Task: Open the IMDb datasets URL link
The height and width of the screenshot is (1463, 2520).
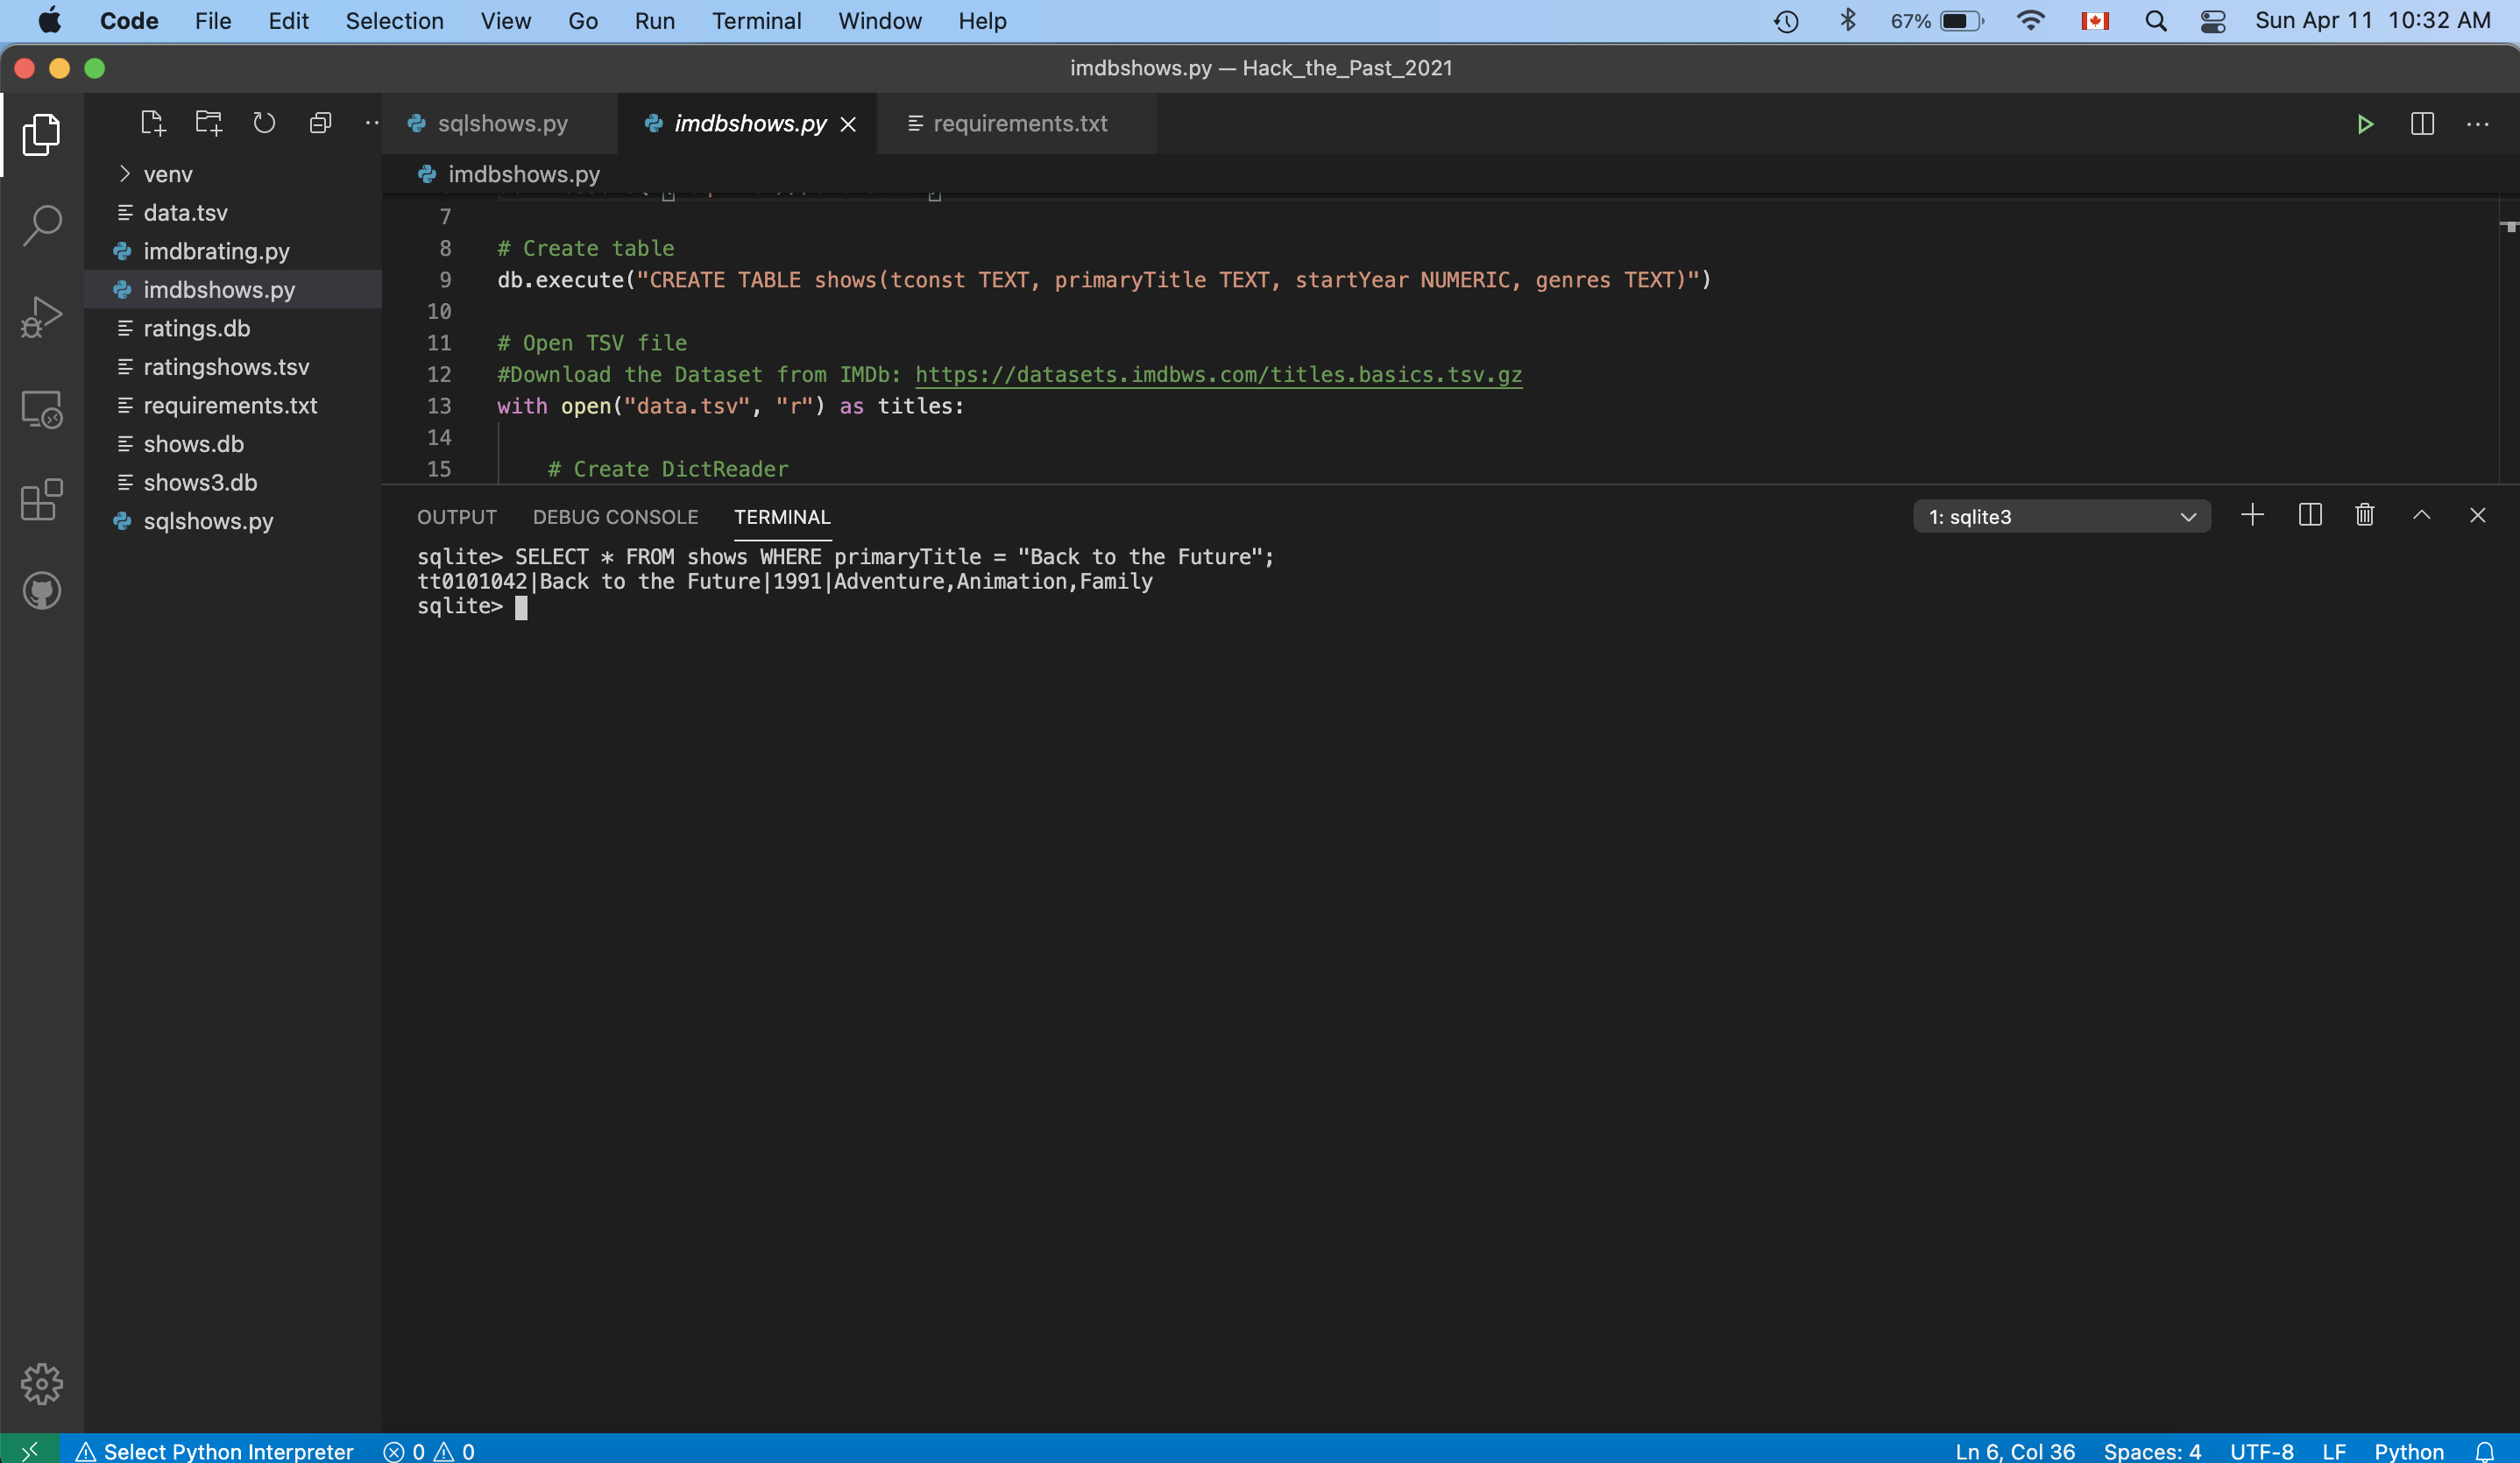Action: (x=1218, y=375)
